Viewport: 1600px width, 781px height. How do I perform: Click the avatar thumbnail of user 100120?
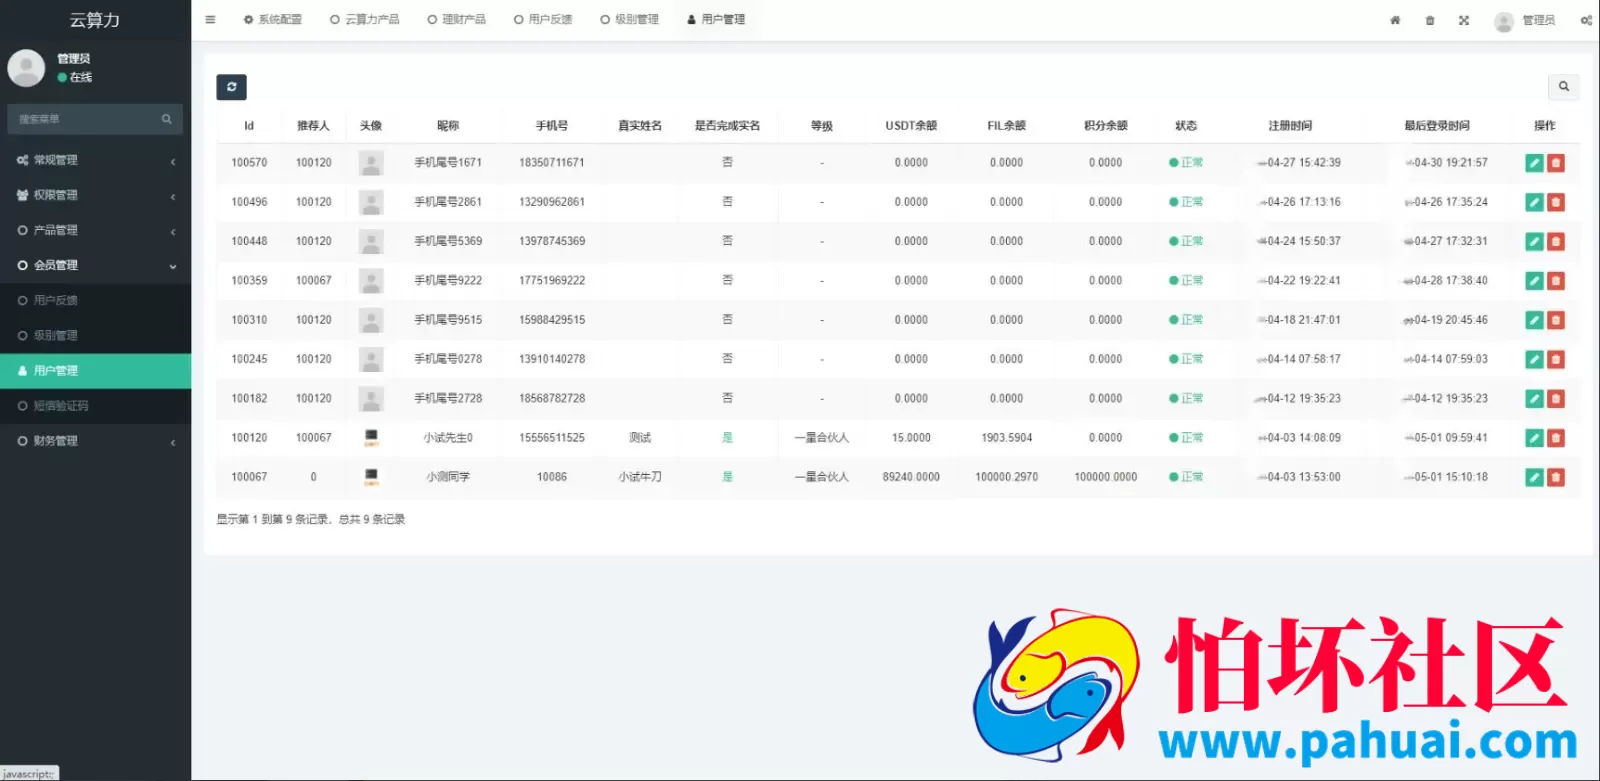click(371, 437)
